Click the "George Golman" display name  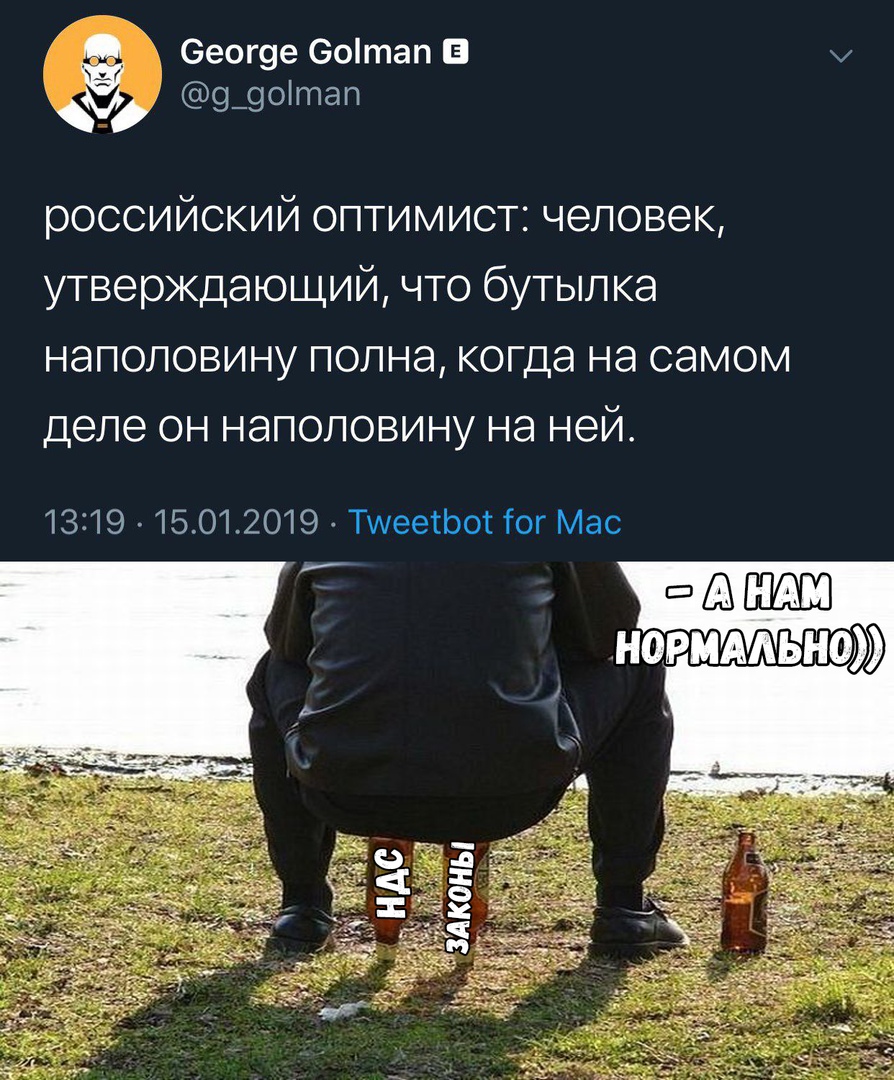coord(306,52)
